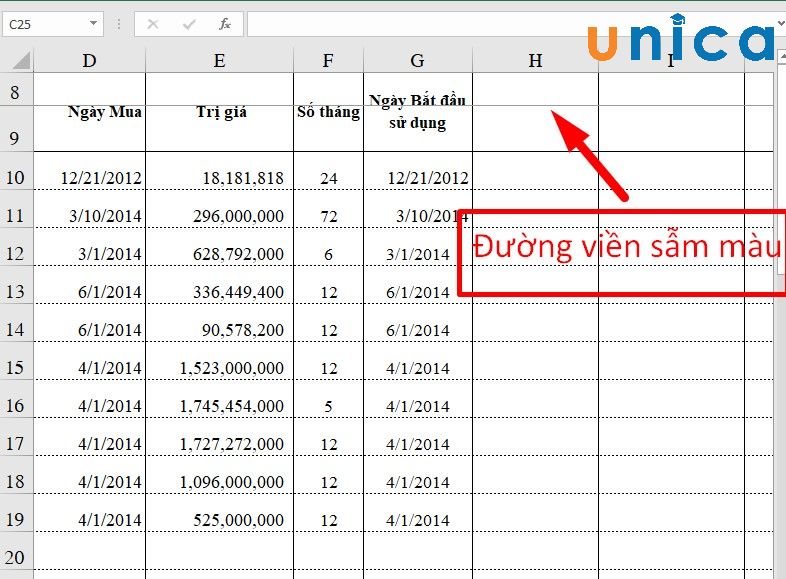Select column H header
This screenshot has width=786, height=579.
coord(535,60)
